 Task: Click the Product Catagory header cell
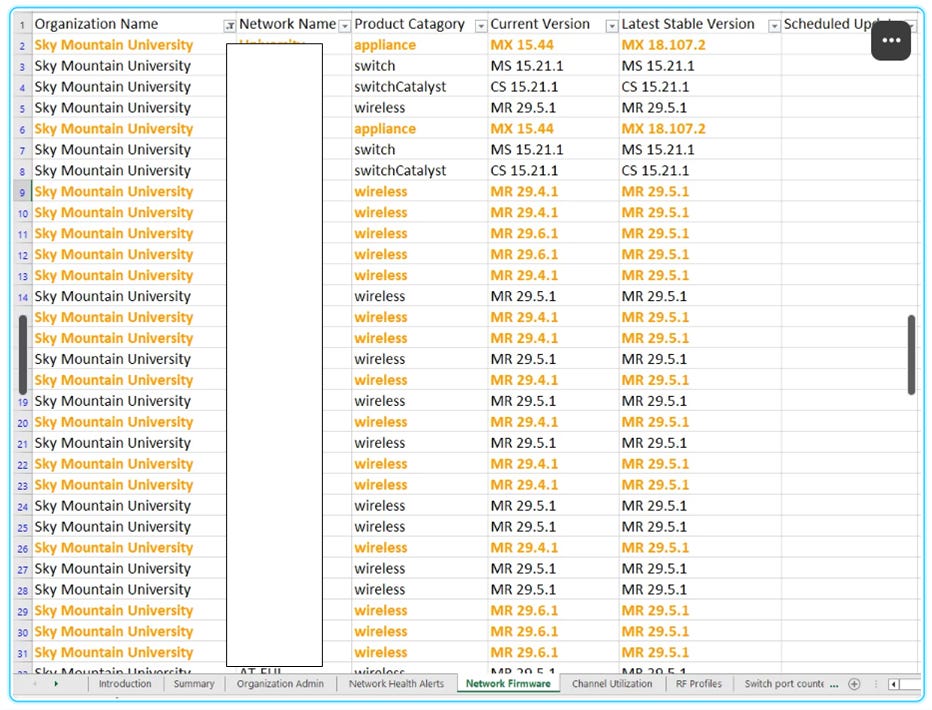[x=420, y=24]
